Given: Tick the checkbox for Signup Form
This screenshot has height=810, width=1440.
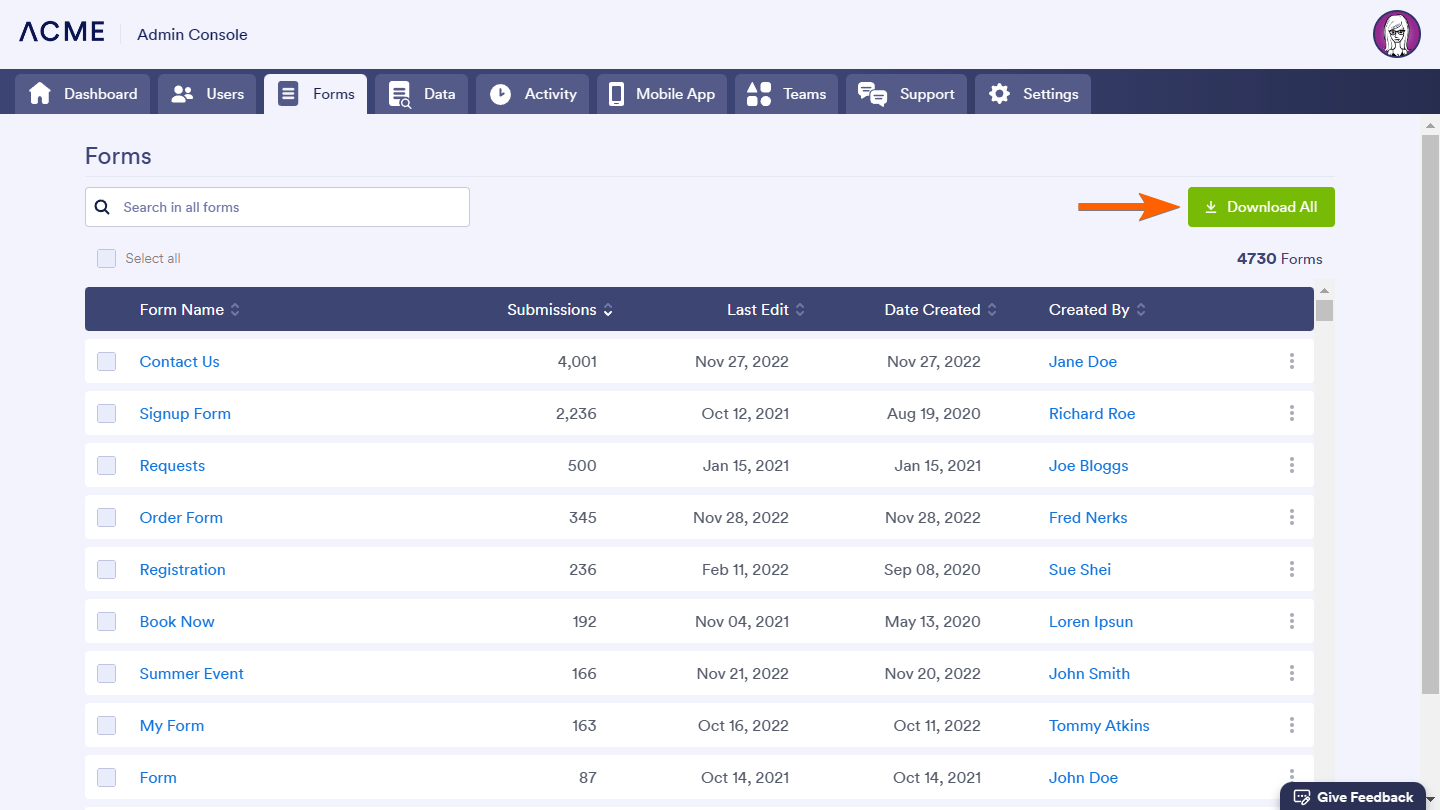Looking at the screenshot, I should [106, 413].
